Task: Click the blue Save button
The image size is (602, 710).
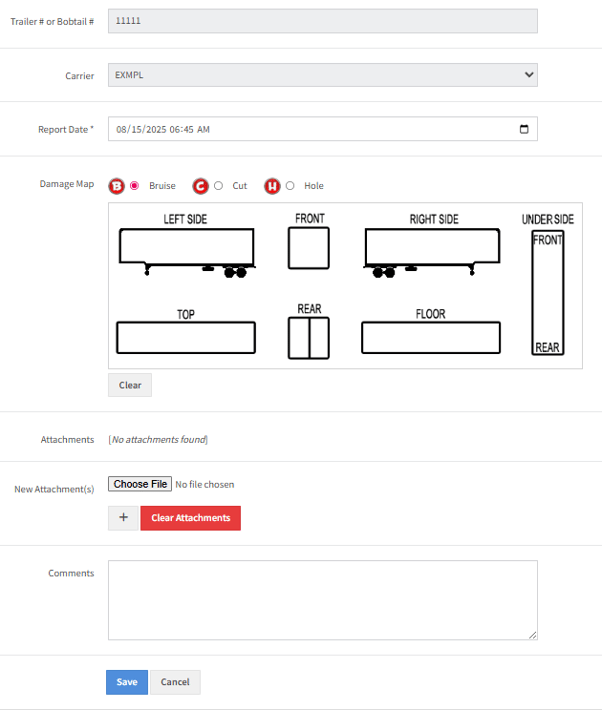Action: pyautogui.click(x=127, y=682)
